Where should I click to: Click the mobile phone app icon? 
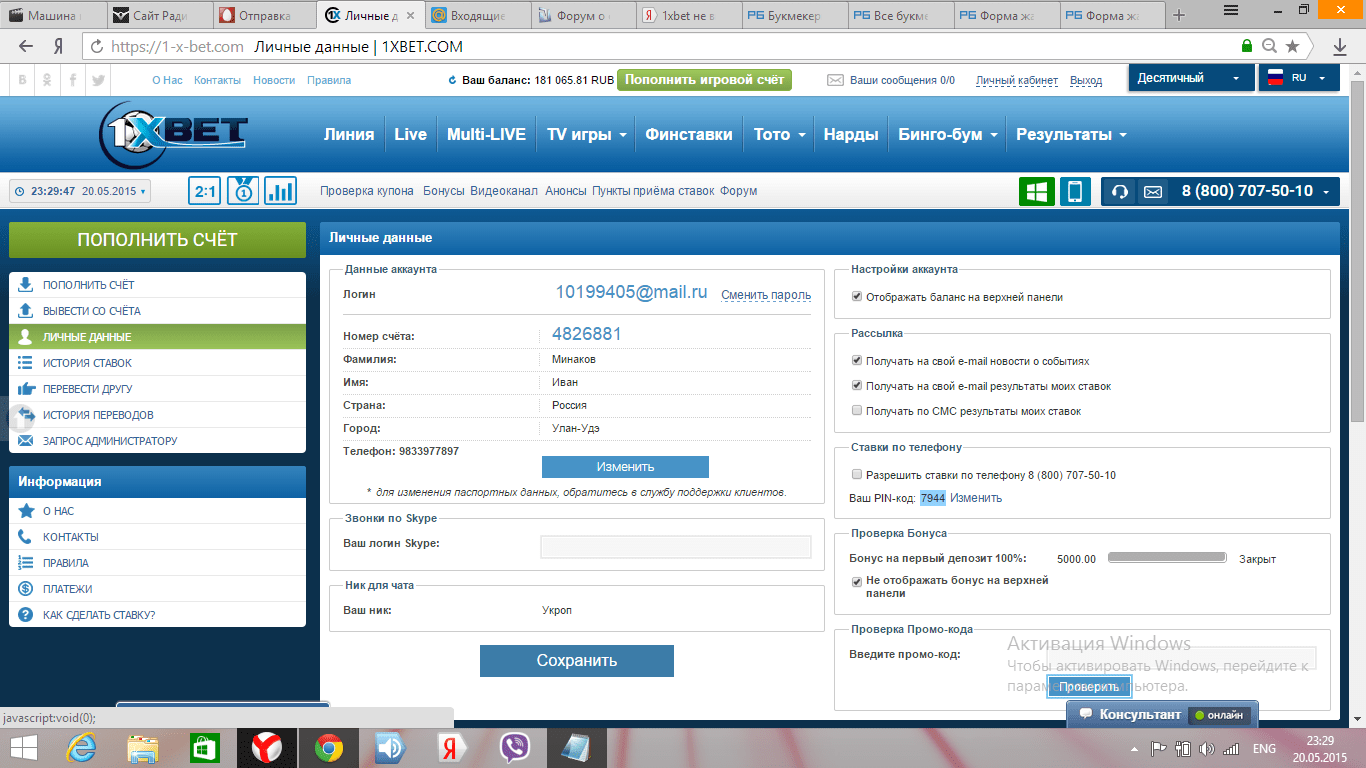pyautogui.click(x=1076, y=191)
